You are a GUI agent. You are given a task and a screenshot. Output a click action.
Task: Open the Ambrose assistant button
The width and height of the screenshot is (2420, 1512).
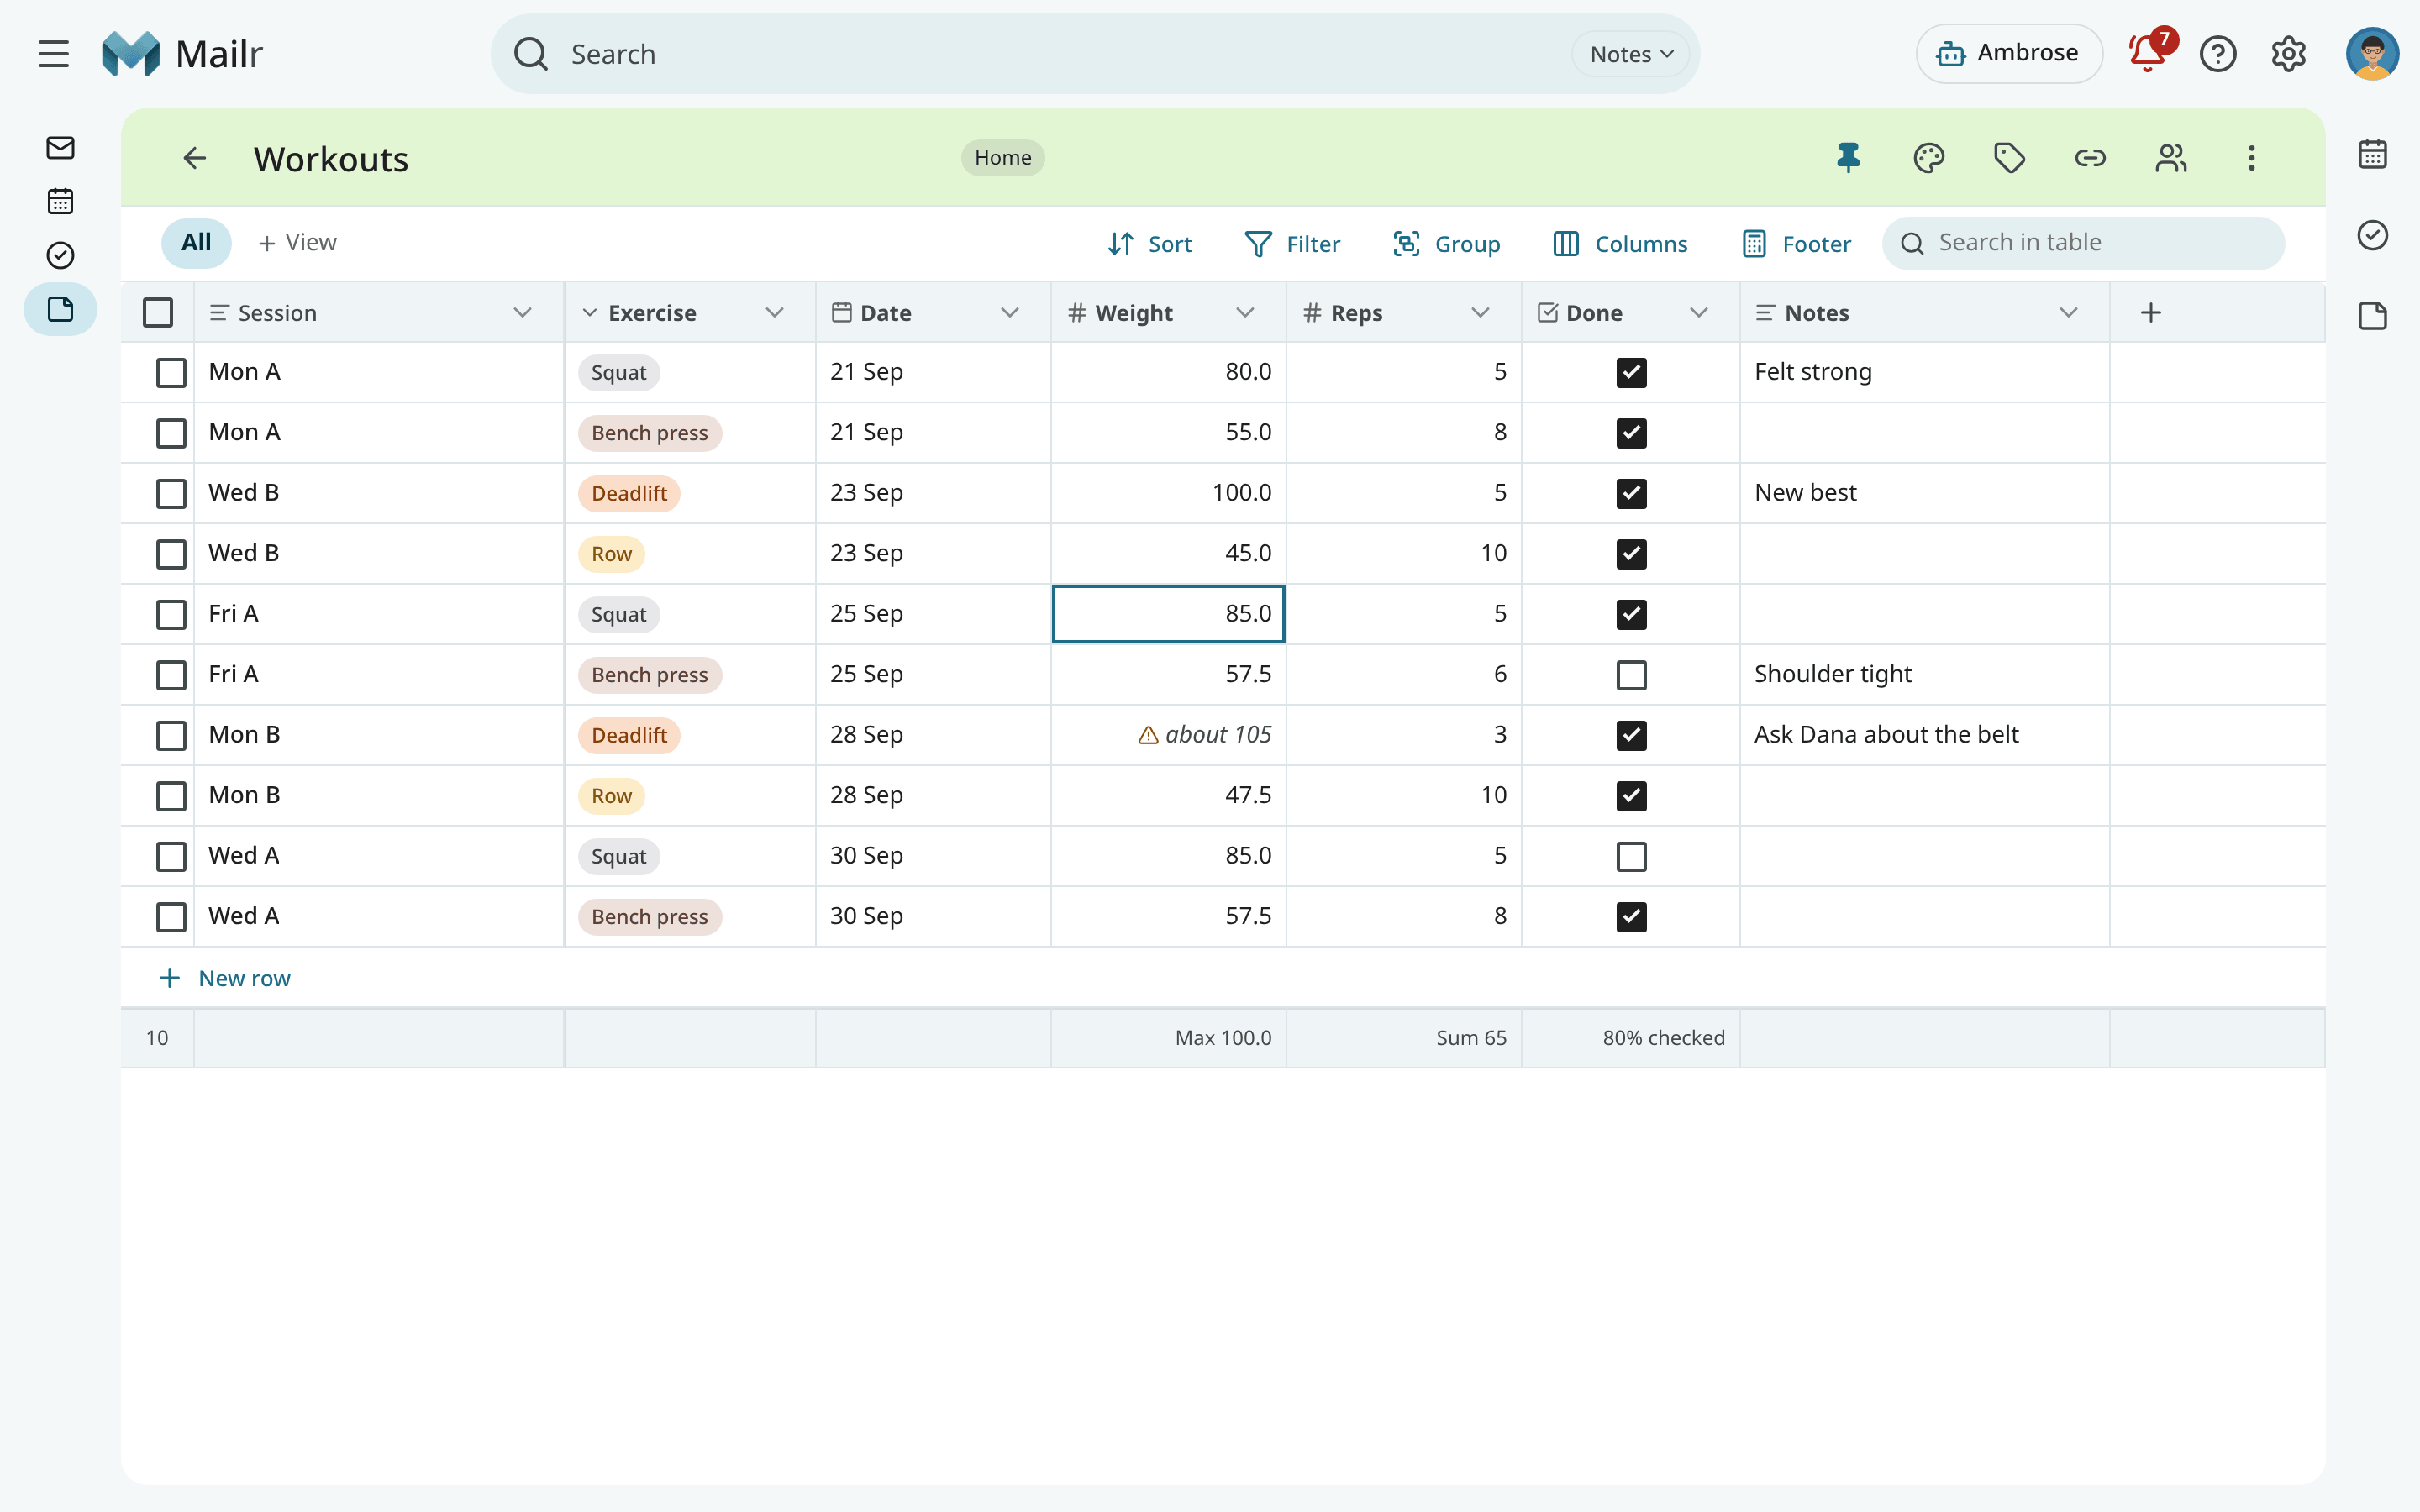(x=2008, y=54)
